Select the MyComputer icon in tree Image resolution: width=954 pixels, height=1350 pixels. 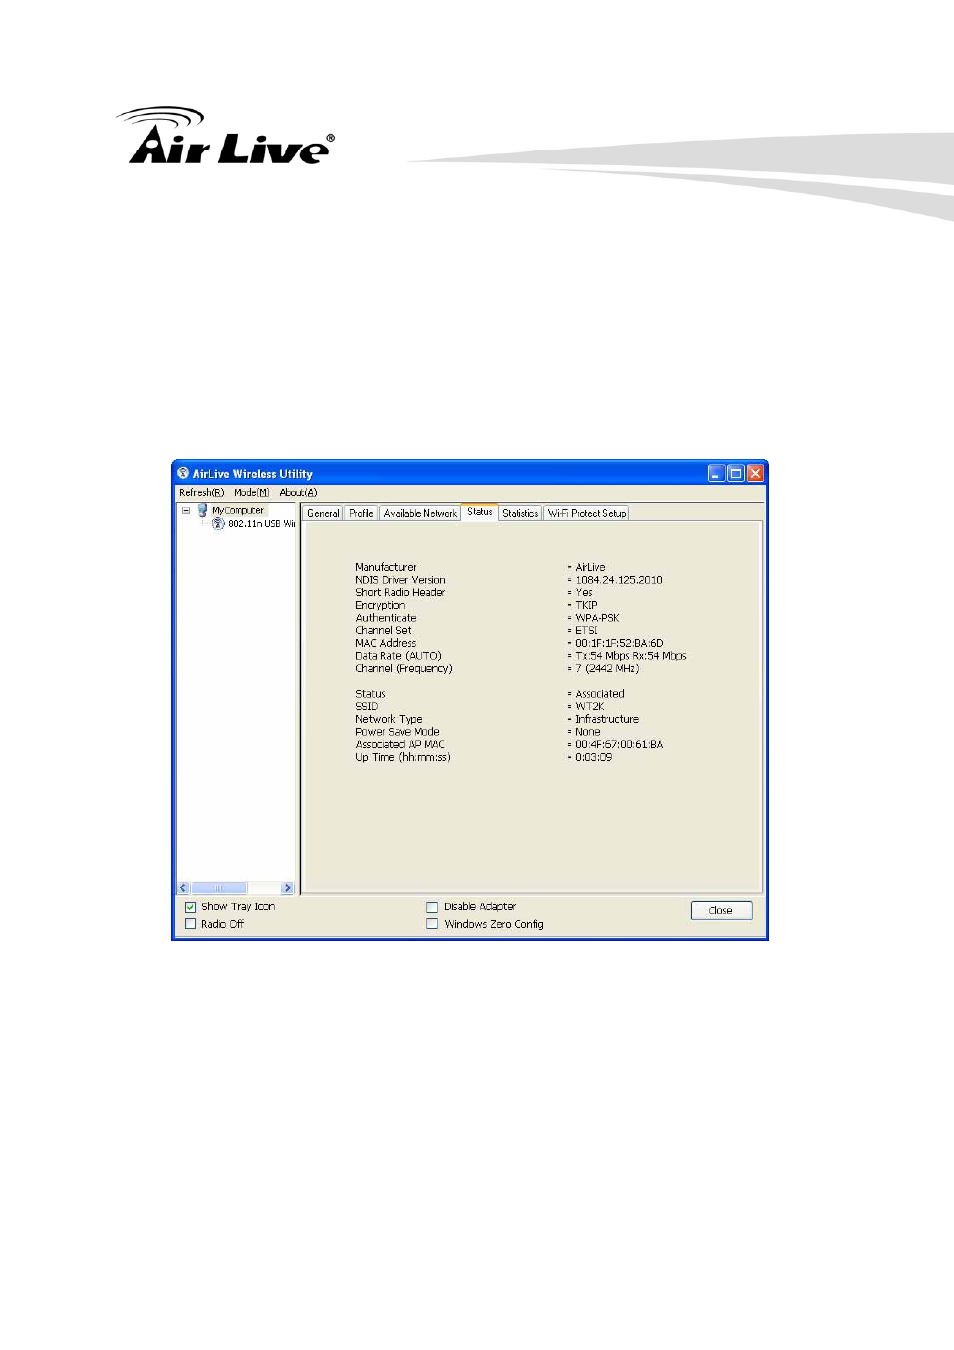[x=202, y=510]
